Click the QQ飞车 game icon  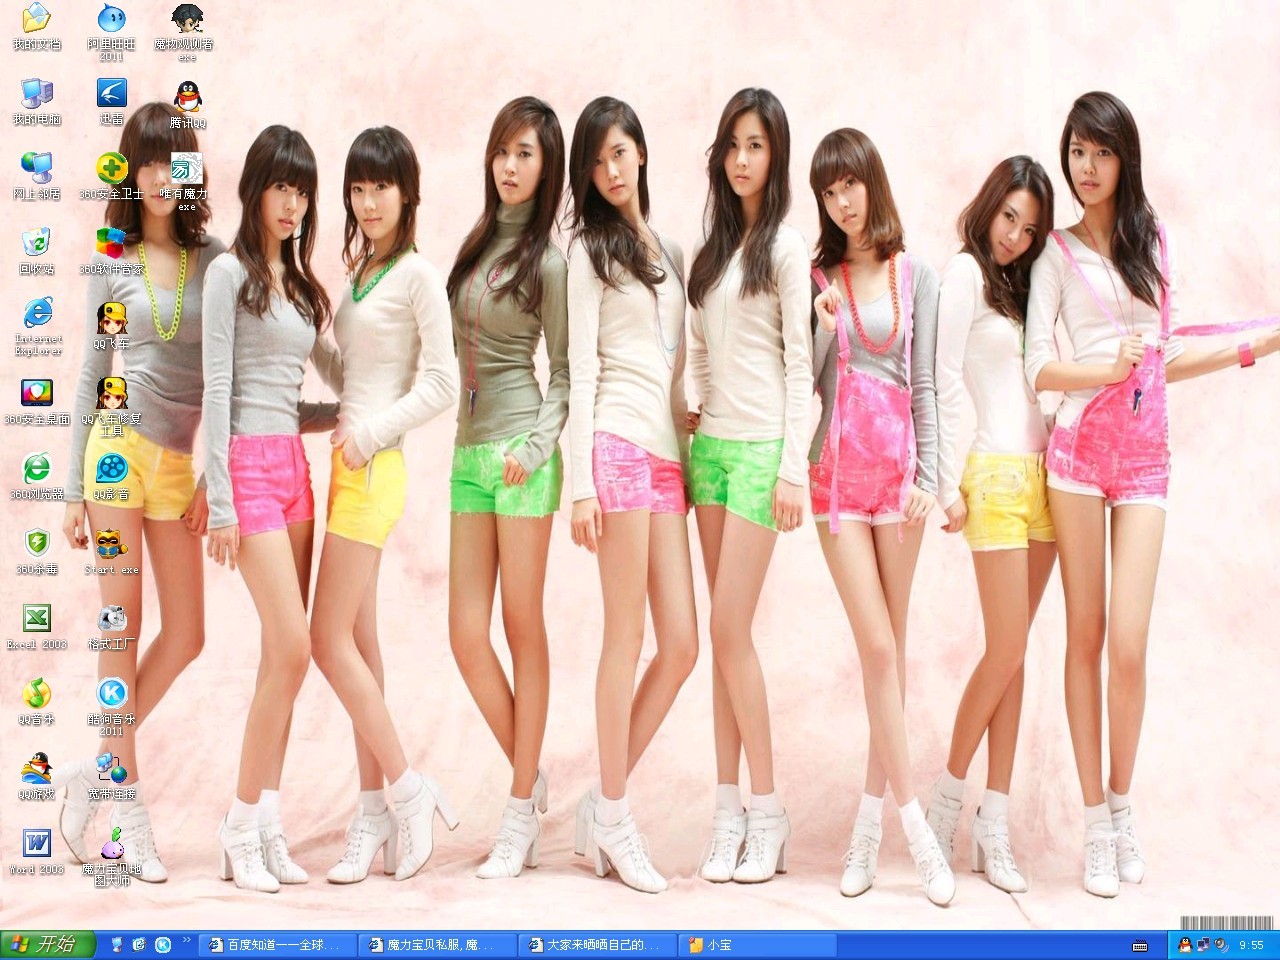tap(111, 319)
